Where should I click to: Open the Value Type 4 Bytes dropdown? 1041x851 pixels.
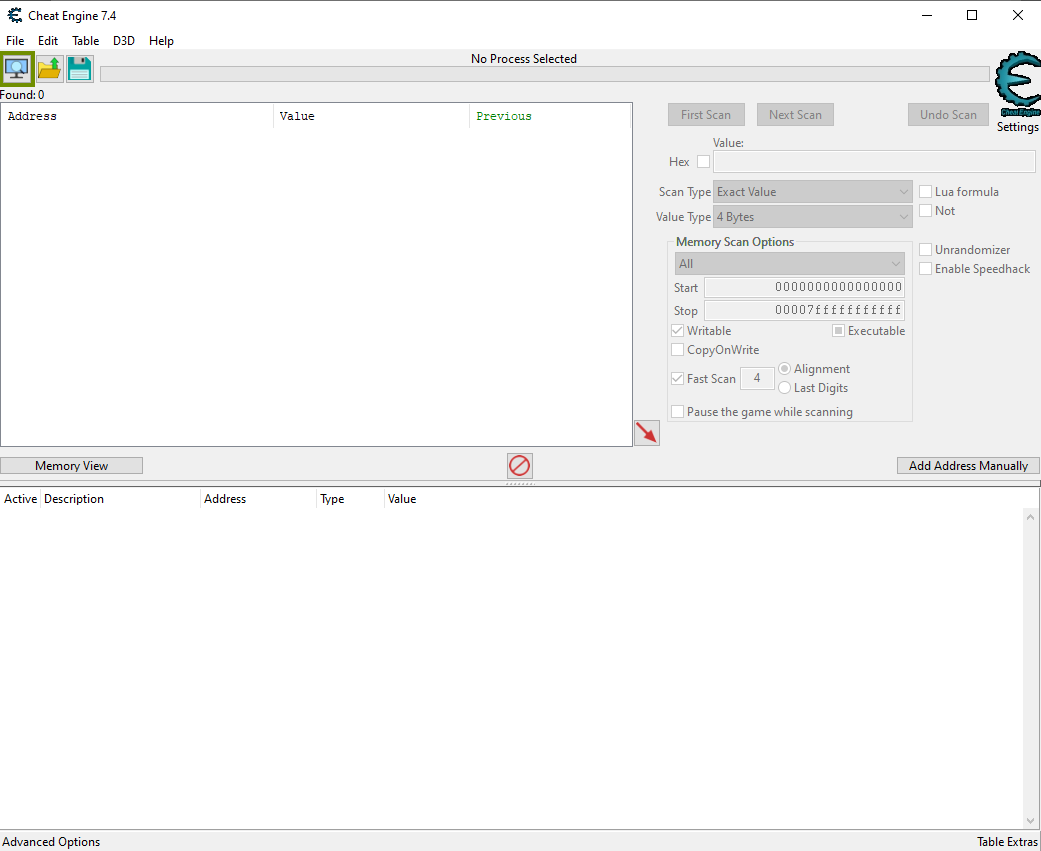click(812, 217)
